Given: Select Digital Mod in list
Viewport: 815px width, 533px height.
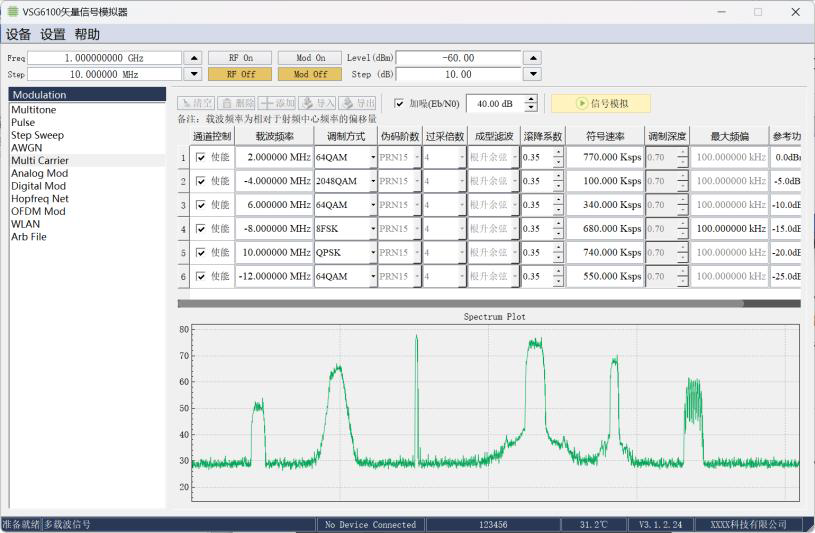Looking at the screenshot, I should pyautogui.click(x=87, y=186).
